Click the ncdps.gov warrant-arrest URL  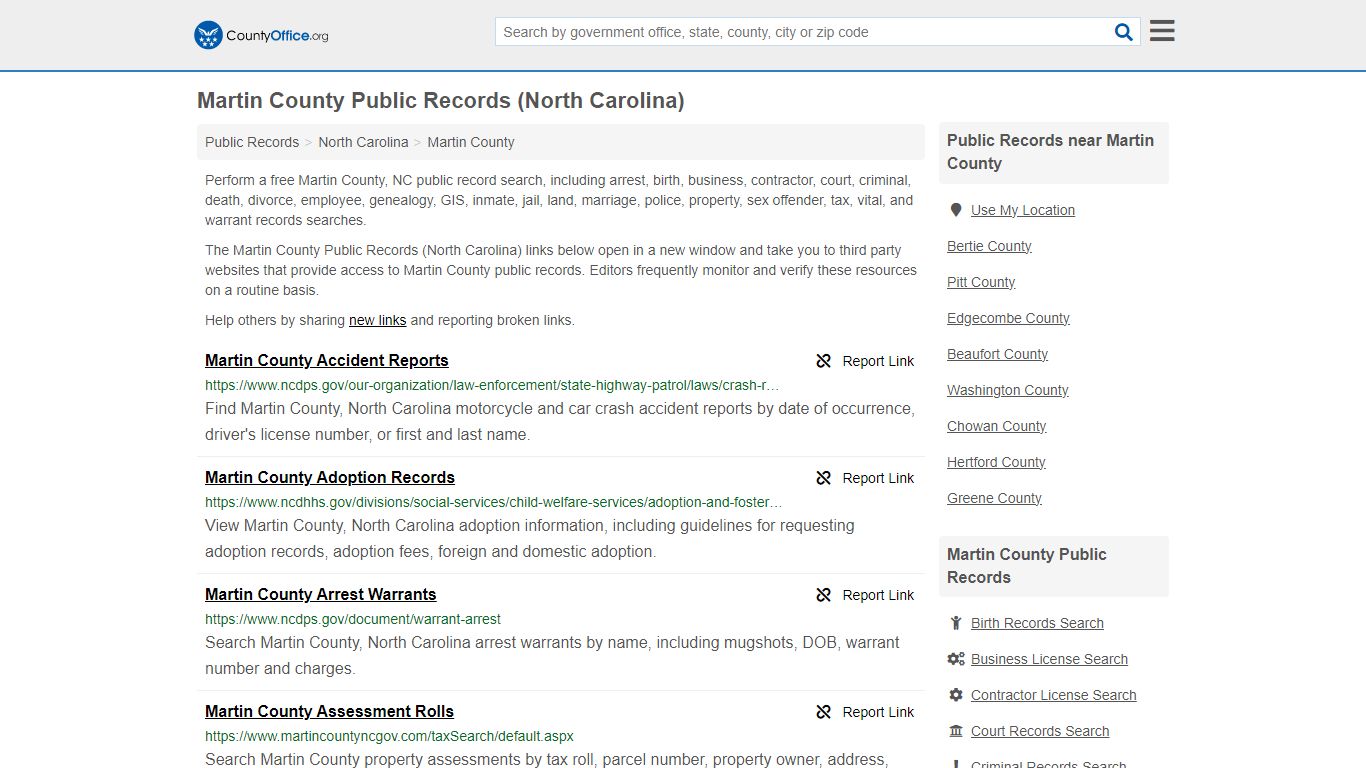pyautogui.click(x=353, y=619)
